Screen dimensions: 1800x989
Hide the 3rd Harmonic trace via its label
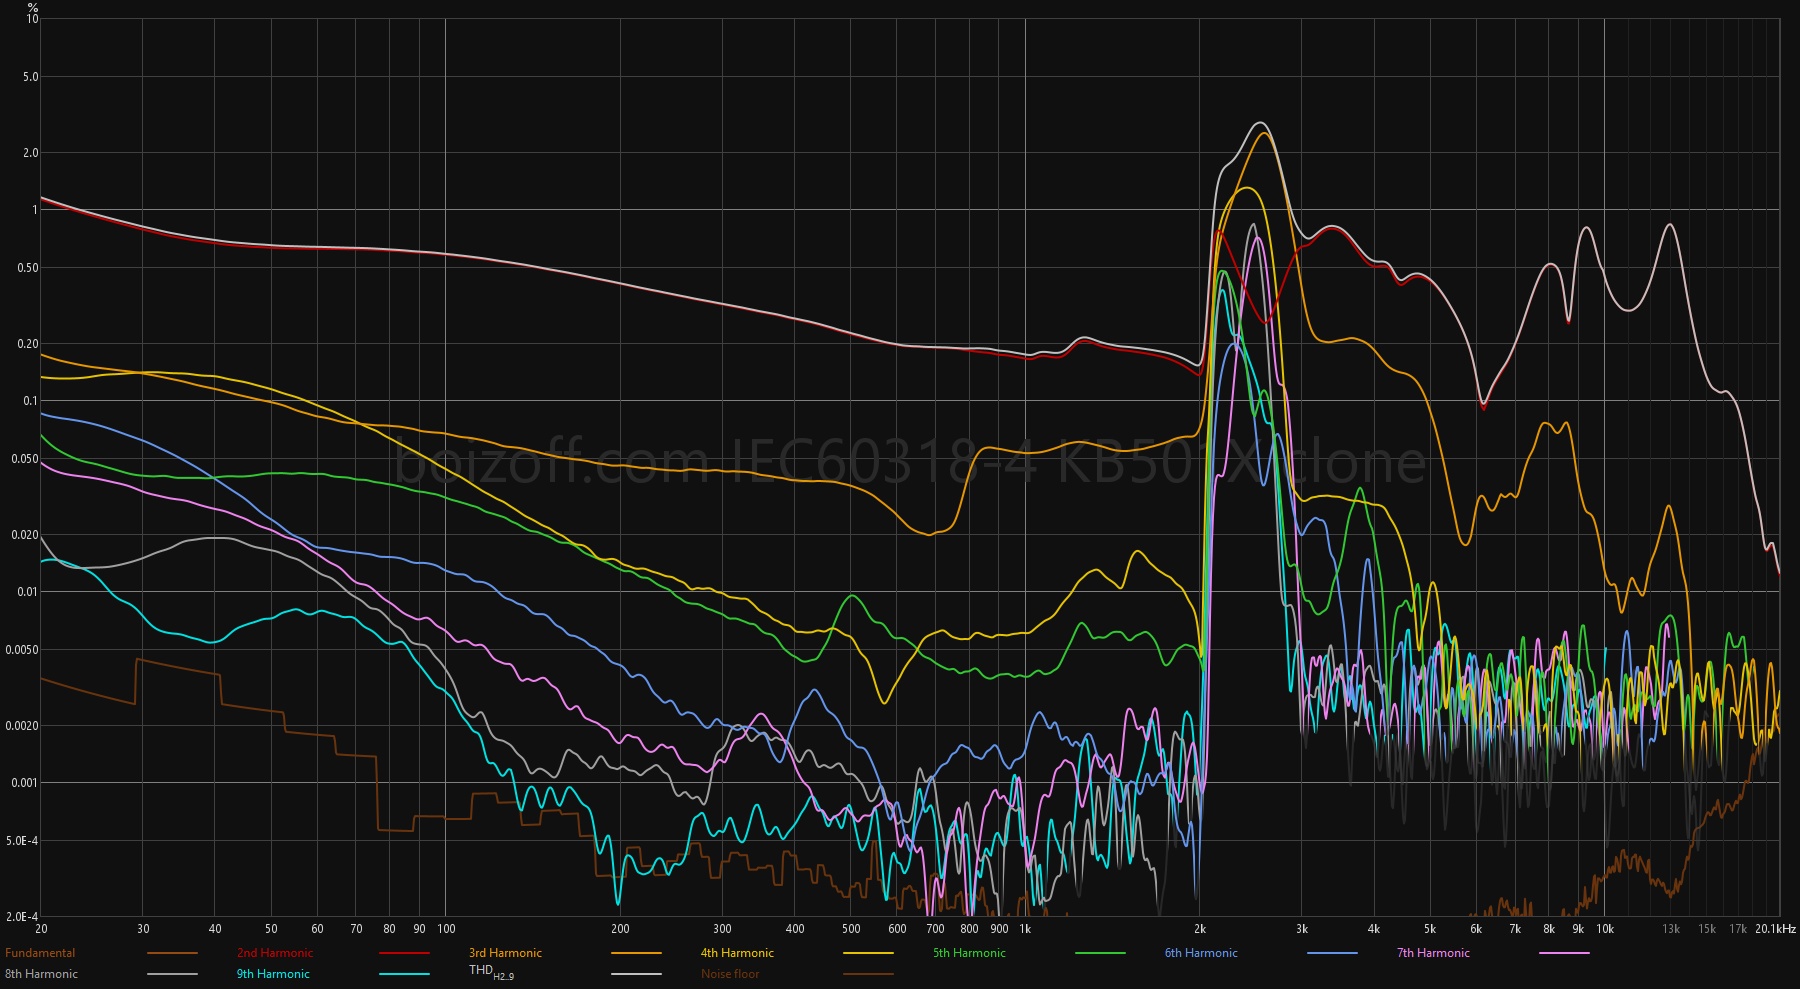pyautogui.click(x=505, y=953)
